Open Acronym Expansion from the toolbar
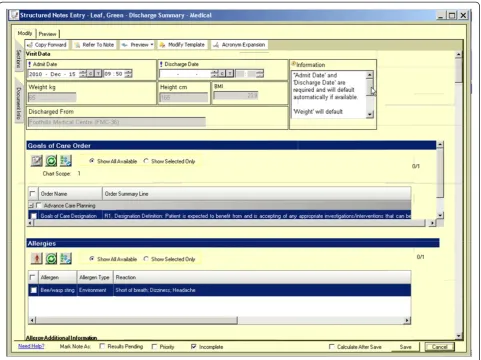The width and height of the screenshot is (481, 360). (x=239, y=45)
